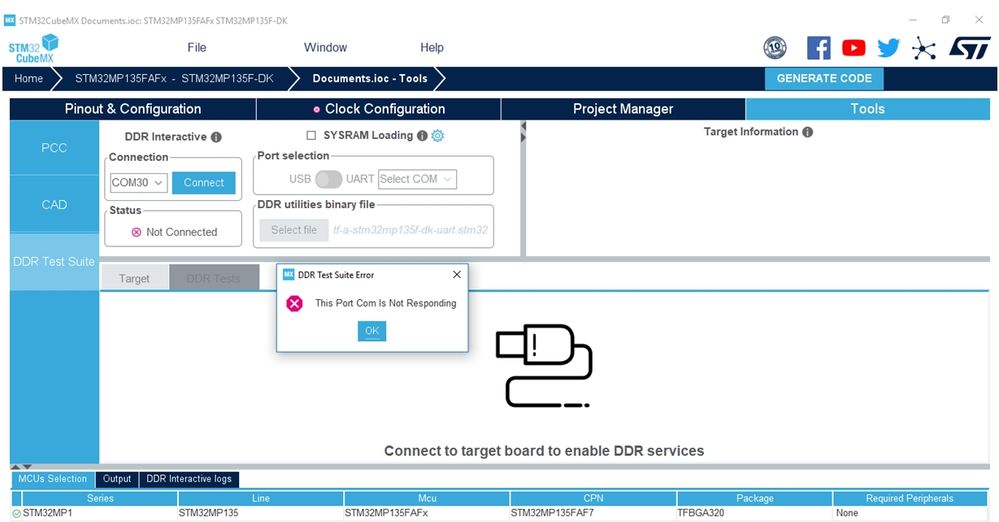This screenshot has height=522, width=999.
Task: Open the File menu
Action: [197, 48]
